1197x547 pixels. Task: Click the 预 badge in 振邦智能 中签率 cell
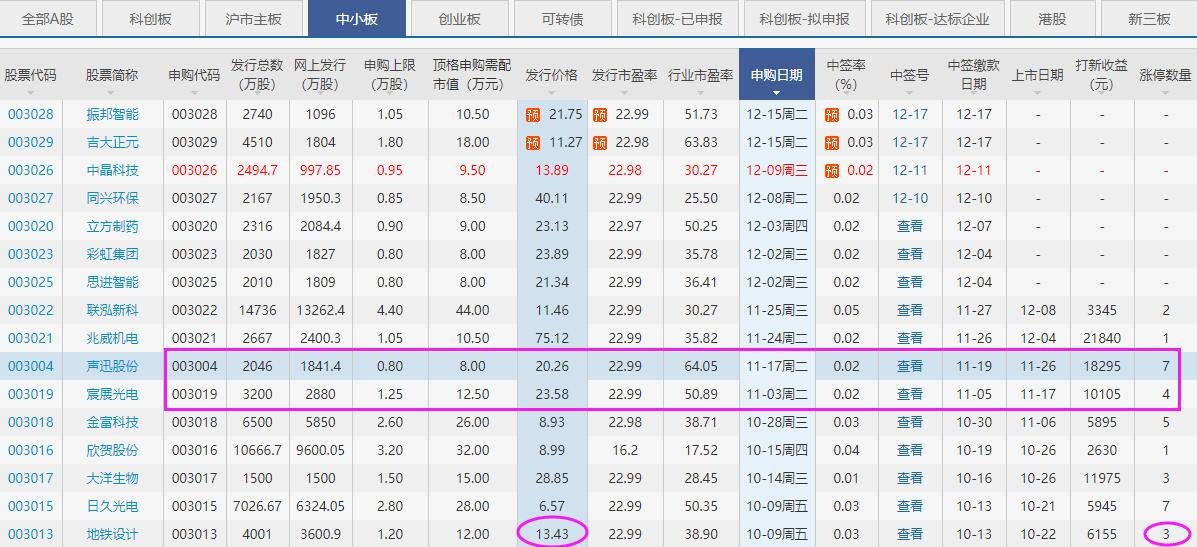click(x=831, y=114)
